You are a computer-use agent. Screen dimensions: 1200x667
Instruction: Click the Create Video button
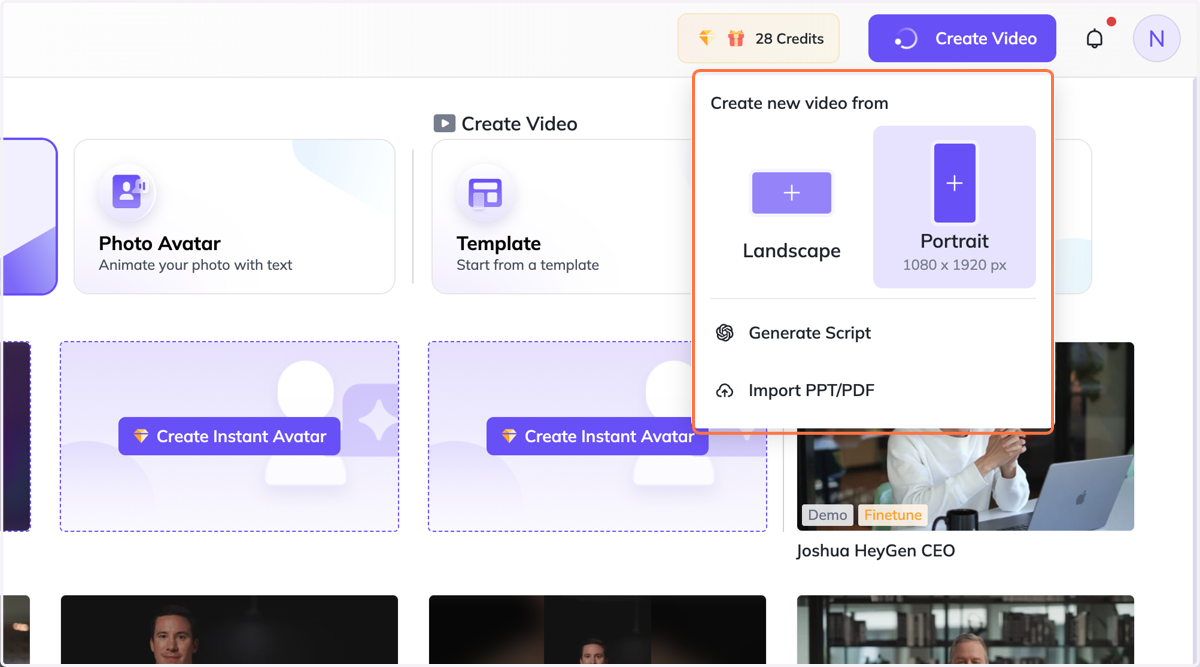click(x=962, y=39)
